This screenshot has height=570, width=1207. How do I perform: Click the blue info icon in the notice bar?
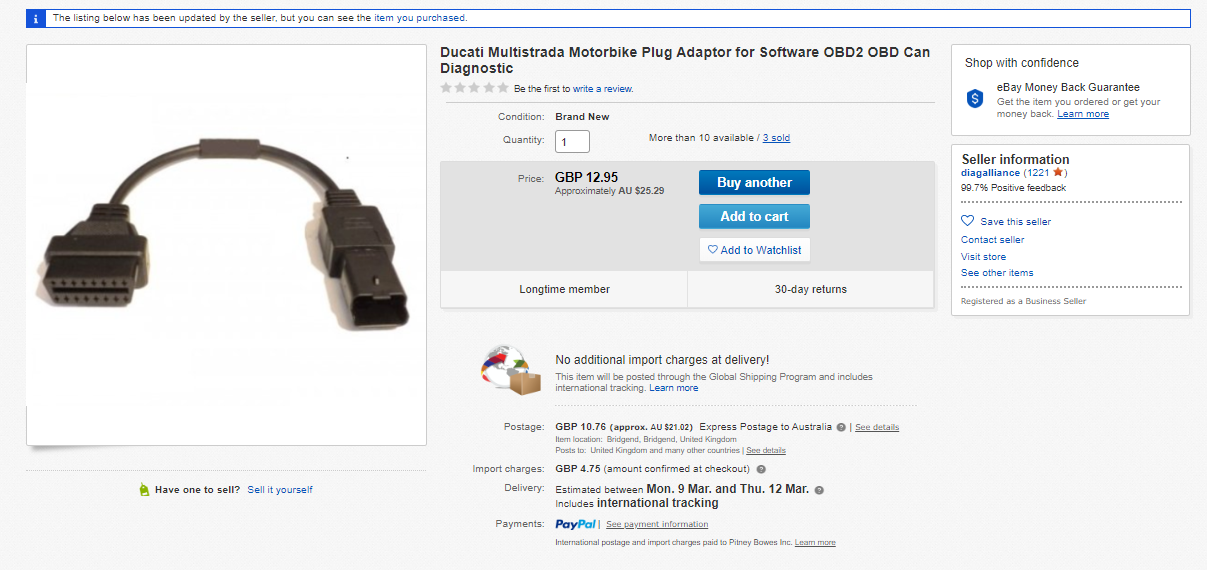tap(36, 18)
